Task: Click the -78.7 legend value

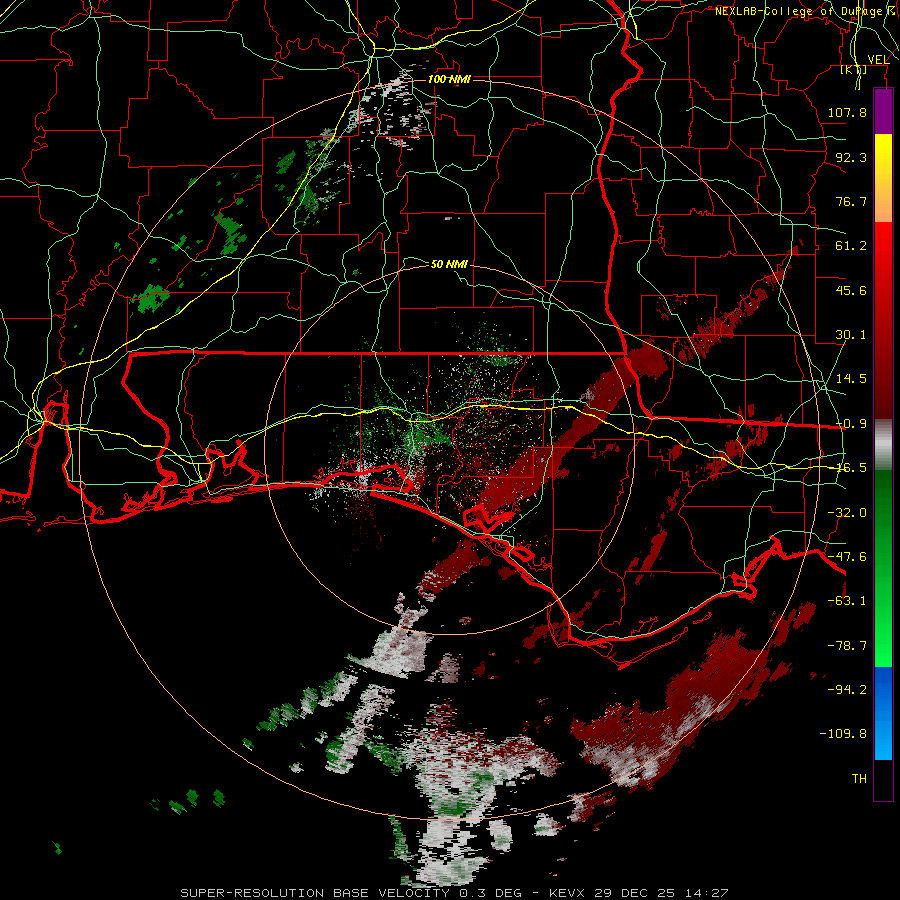Action: point(847,646)
